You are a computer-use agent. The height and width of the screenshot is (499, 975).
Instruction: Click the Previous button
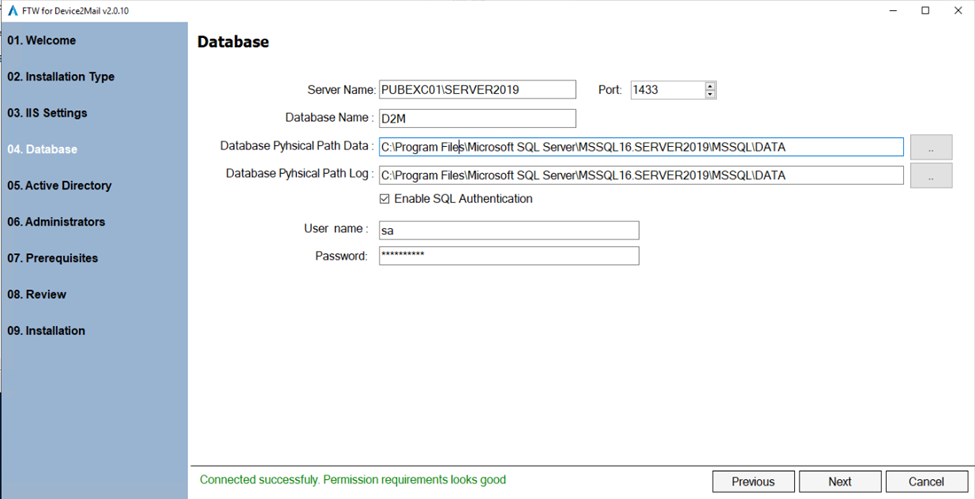point(753,481)
